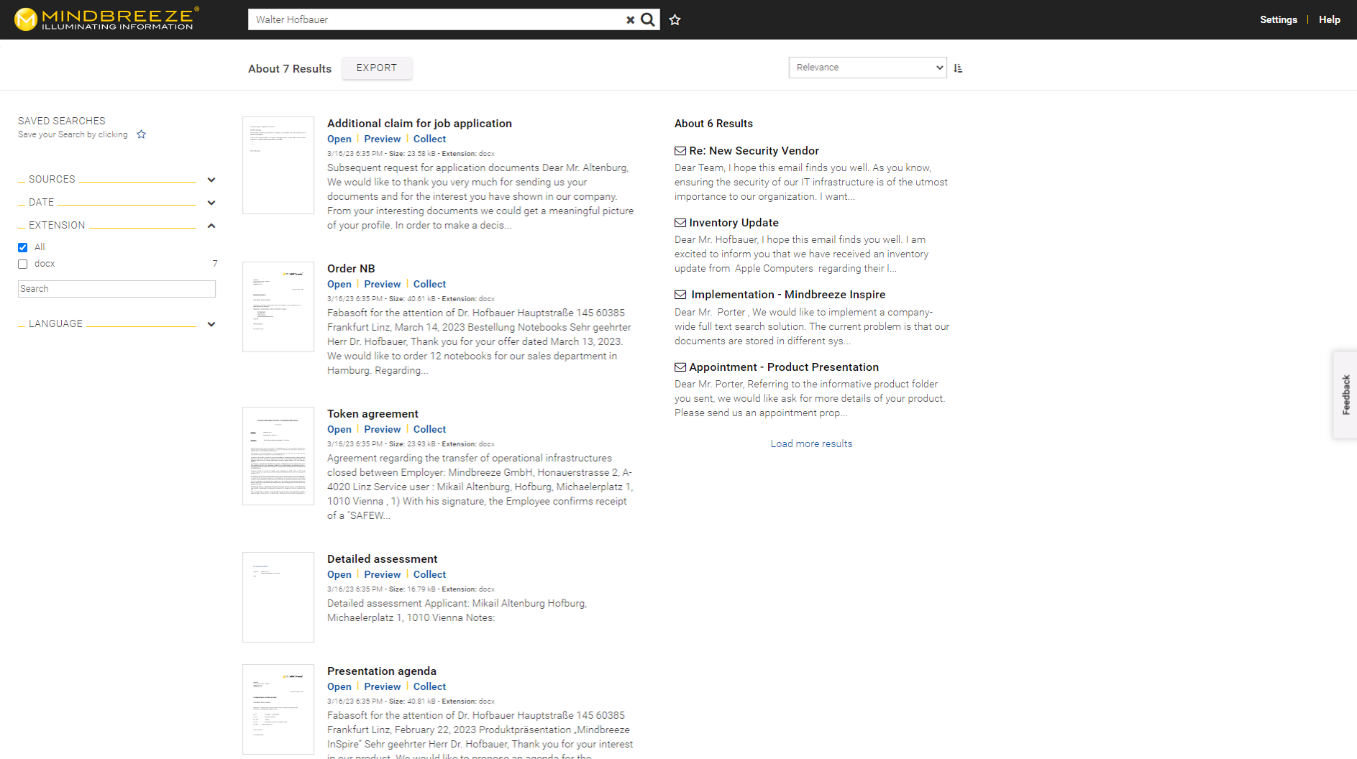Open email Implementation - Mindbreeze Inspire
Image resolution: width=1357 pixels, height=759 pixels.
(x=788, y=295)
